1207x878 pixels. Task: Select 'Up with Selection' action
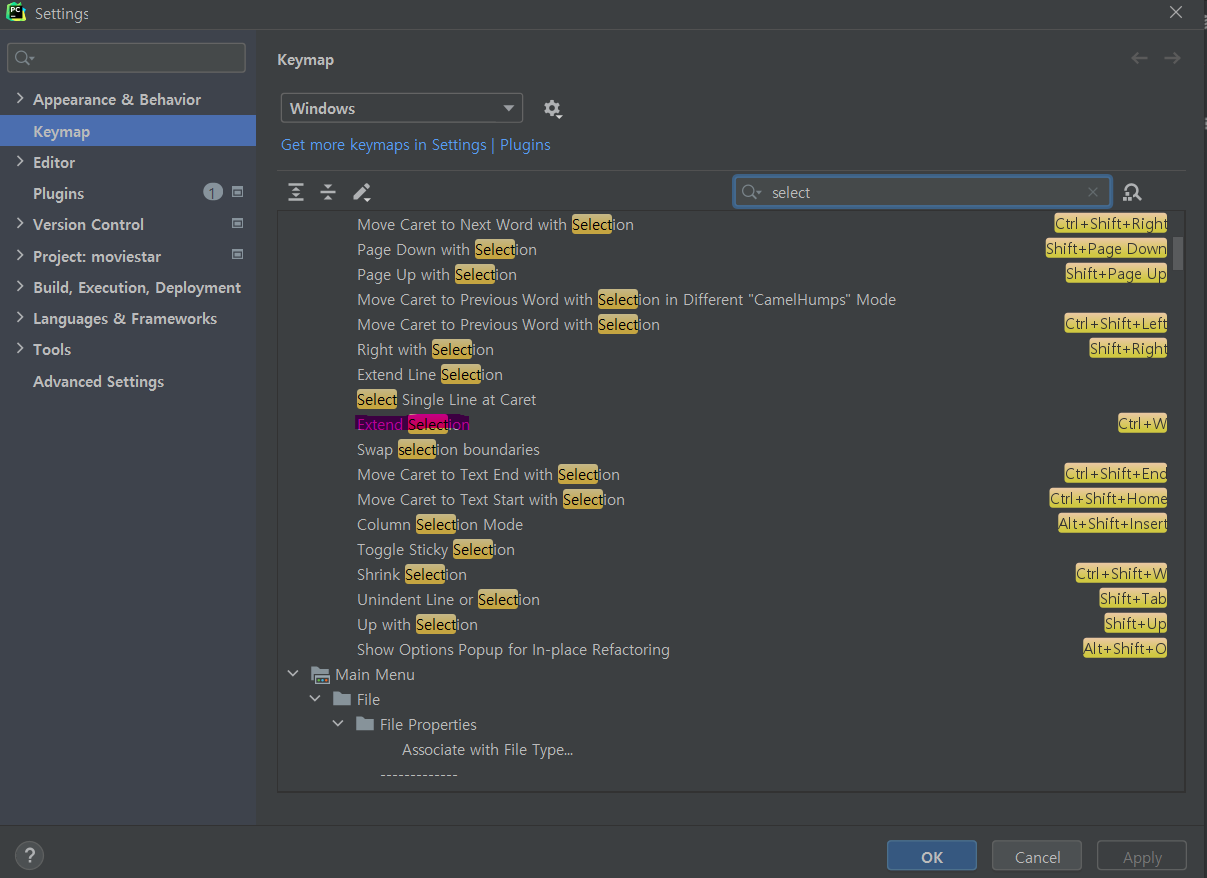pos(417,625)
